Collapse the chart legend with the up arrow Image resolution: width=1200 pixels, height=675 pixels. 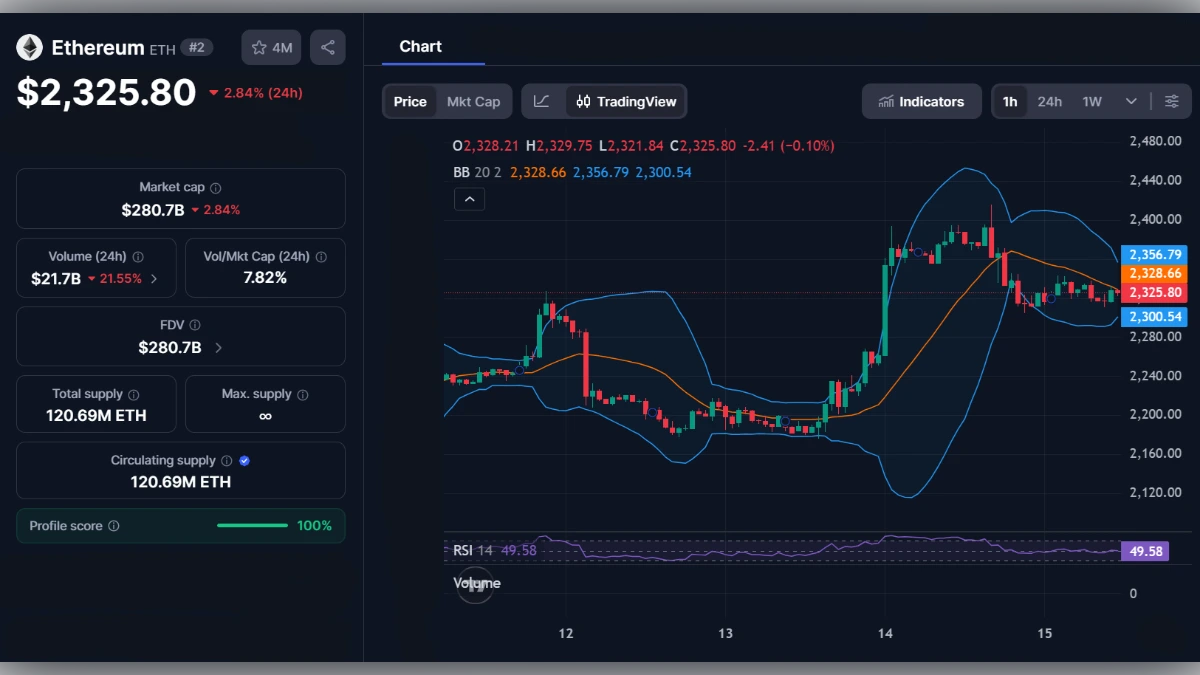[x=469, y=199]
